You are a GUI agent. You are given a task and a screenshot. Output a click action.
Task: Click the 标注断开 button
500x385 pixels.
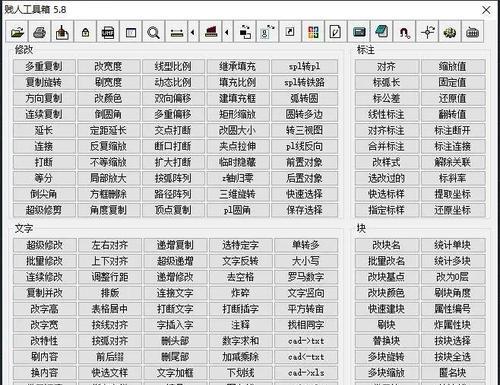[x=453, y=130]
